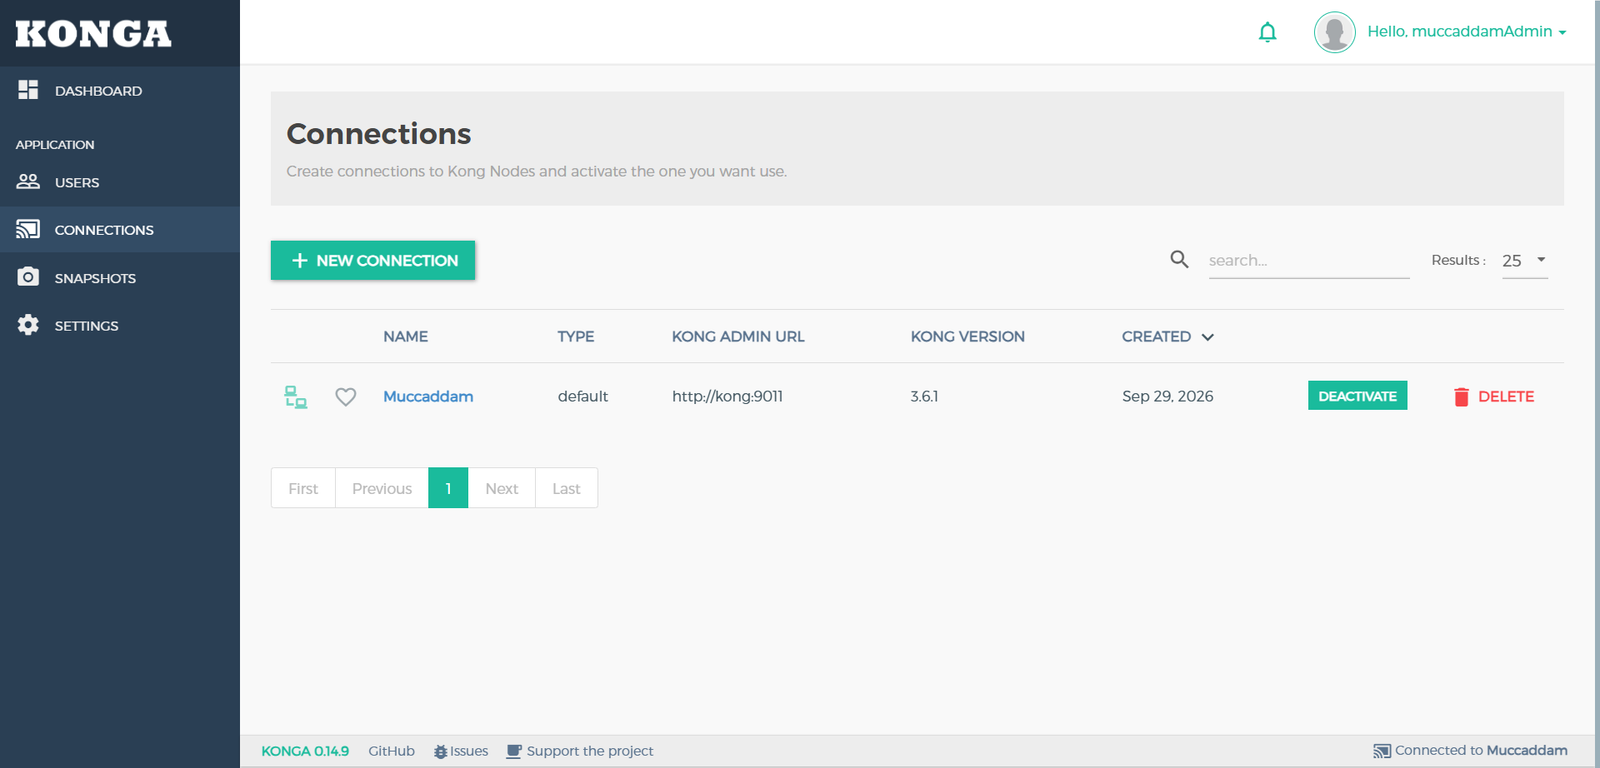
Task: Expand the Hello, muccaddamAdmin user menu
Action: (x=1466, y=32)
